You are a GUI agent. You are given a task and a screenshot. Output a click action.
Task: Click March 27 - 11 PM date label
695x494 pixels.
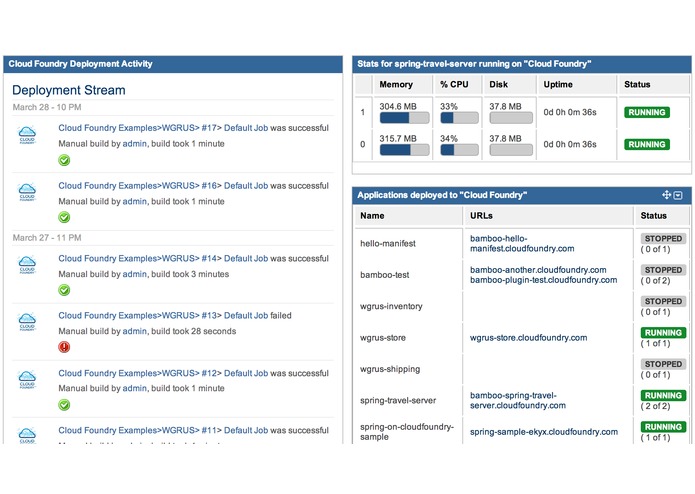[x=47, y=238]
